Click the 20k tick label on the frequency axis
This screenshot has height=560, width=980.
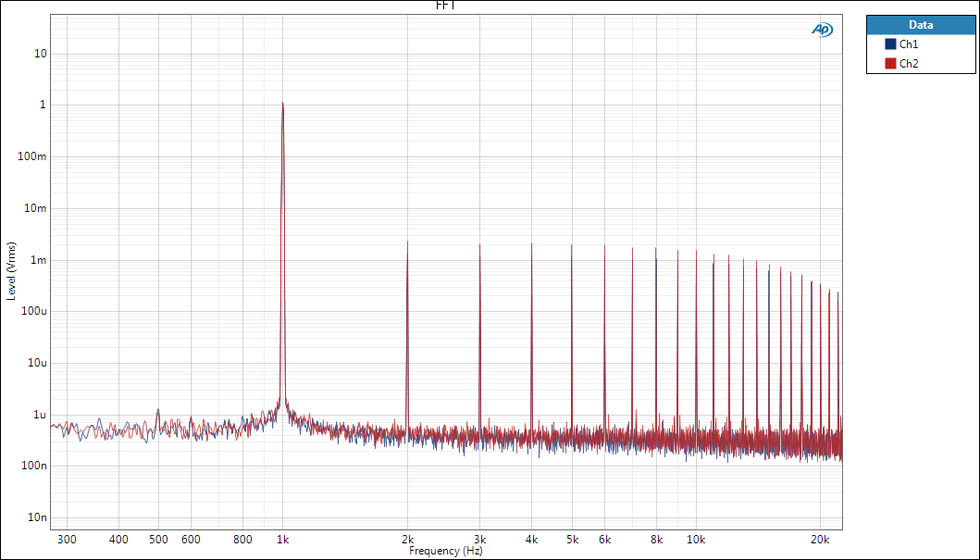coord(821,539)
